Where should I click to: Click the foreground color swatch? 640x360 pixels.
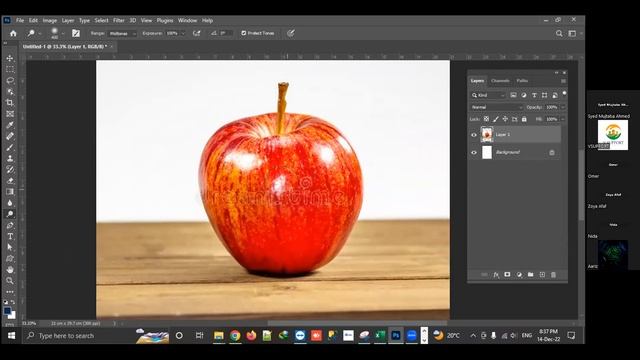[7, 311]
